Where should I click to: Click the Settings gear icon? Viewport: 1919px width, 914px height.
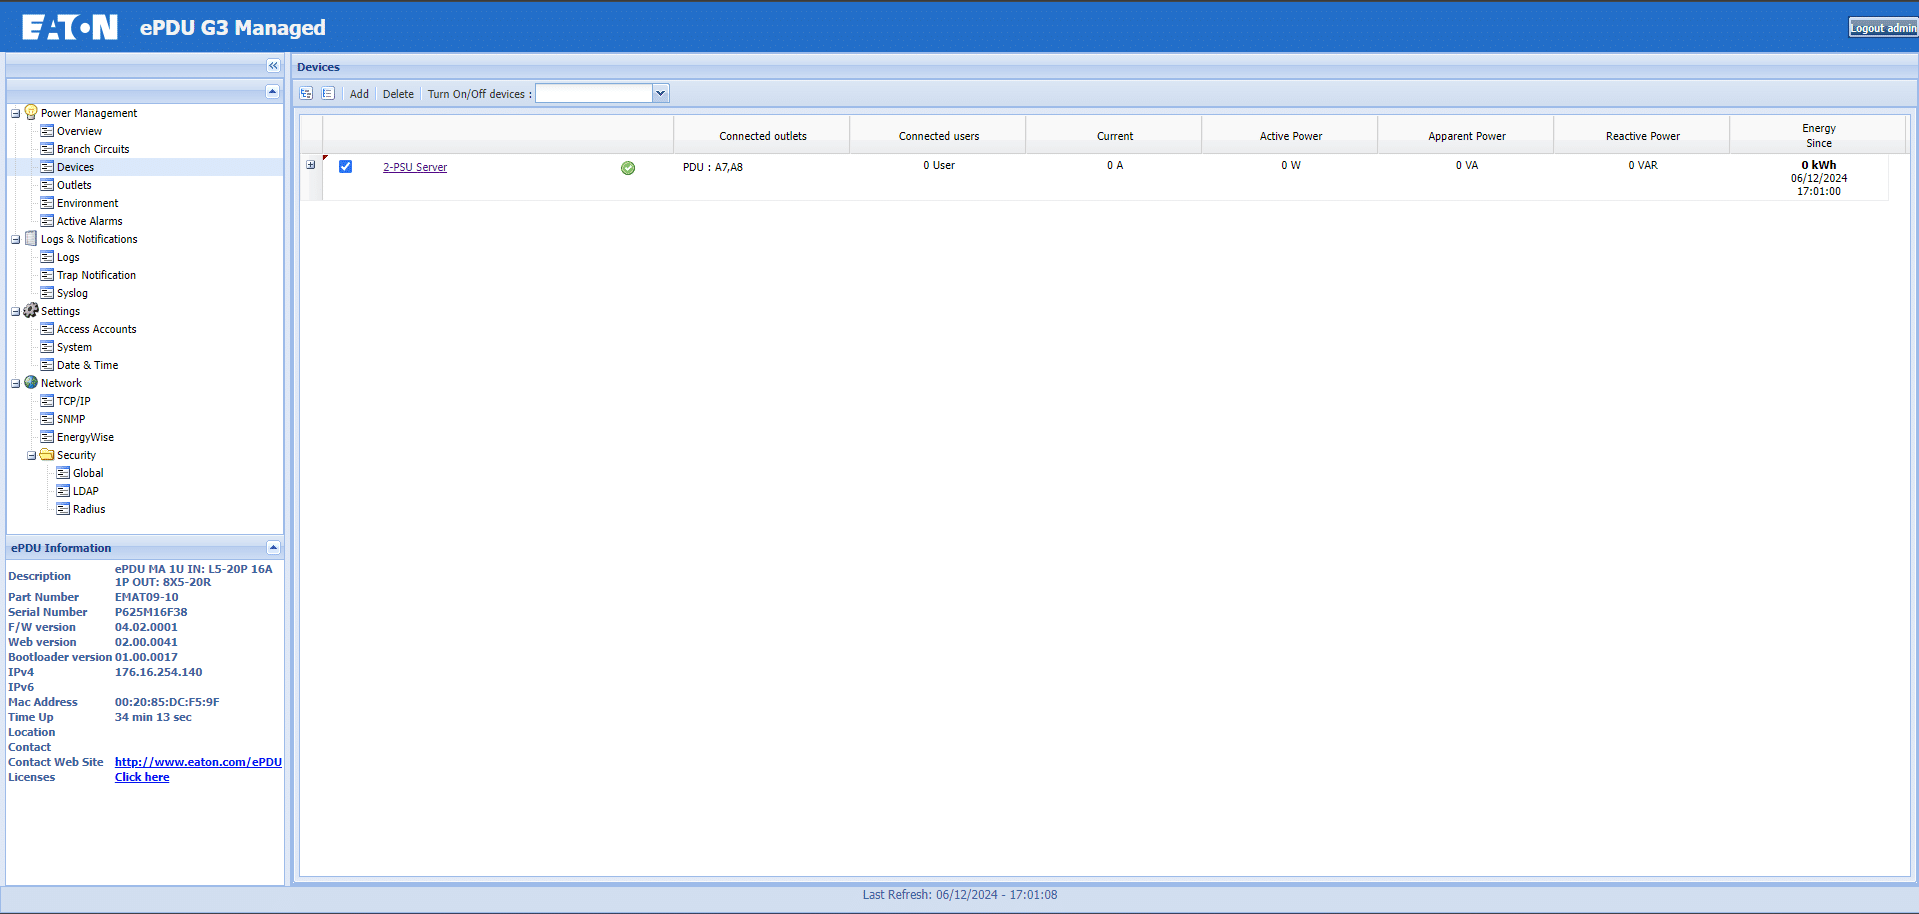(x=31, y=310)
